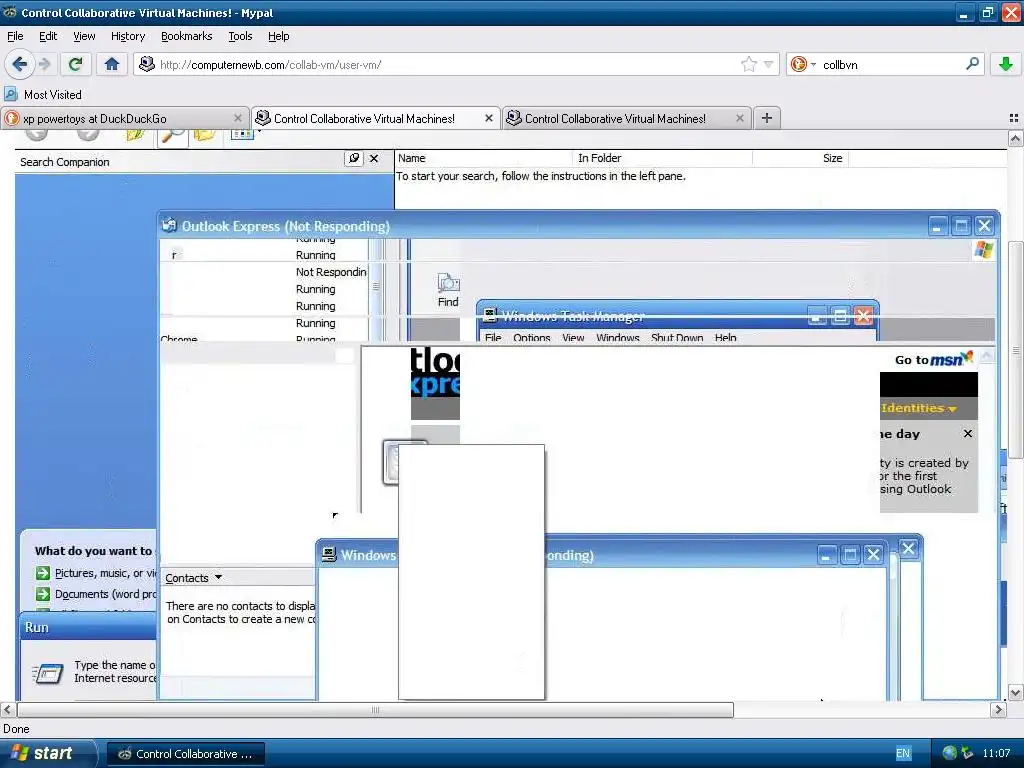Click the page scroll-down arrow

pyautogui.click(x=1015, y=693)
